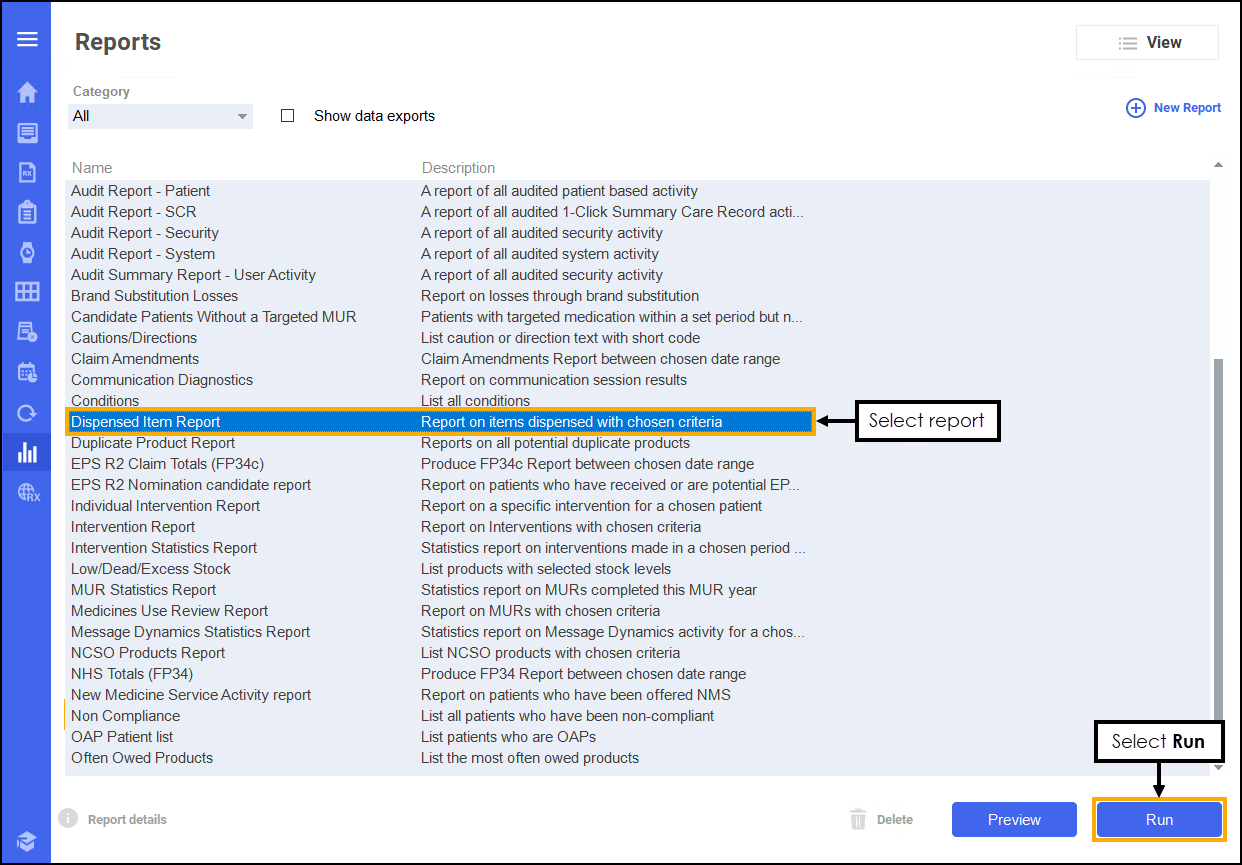
Task: Open the Category dropdown
Action: pos(160,116)
